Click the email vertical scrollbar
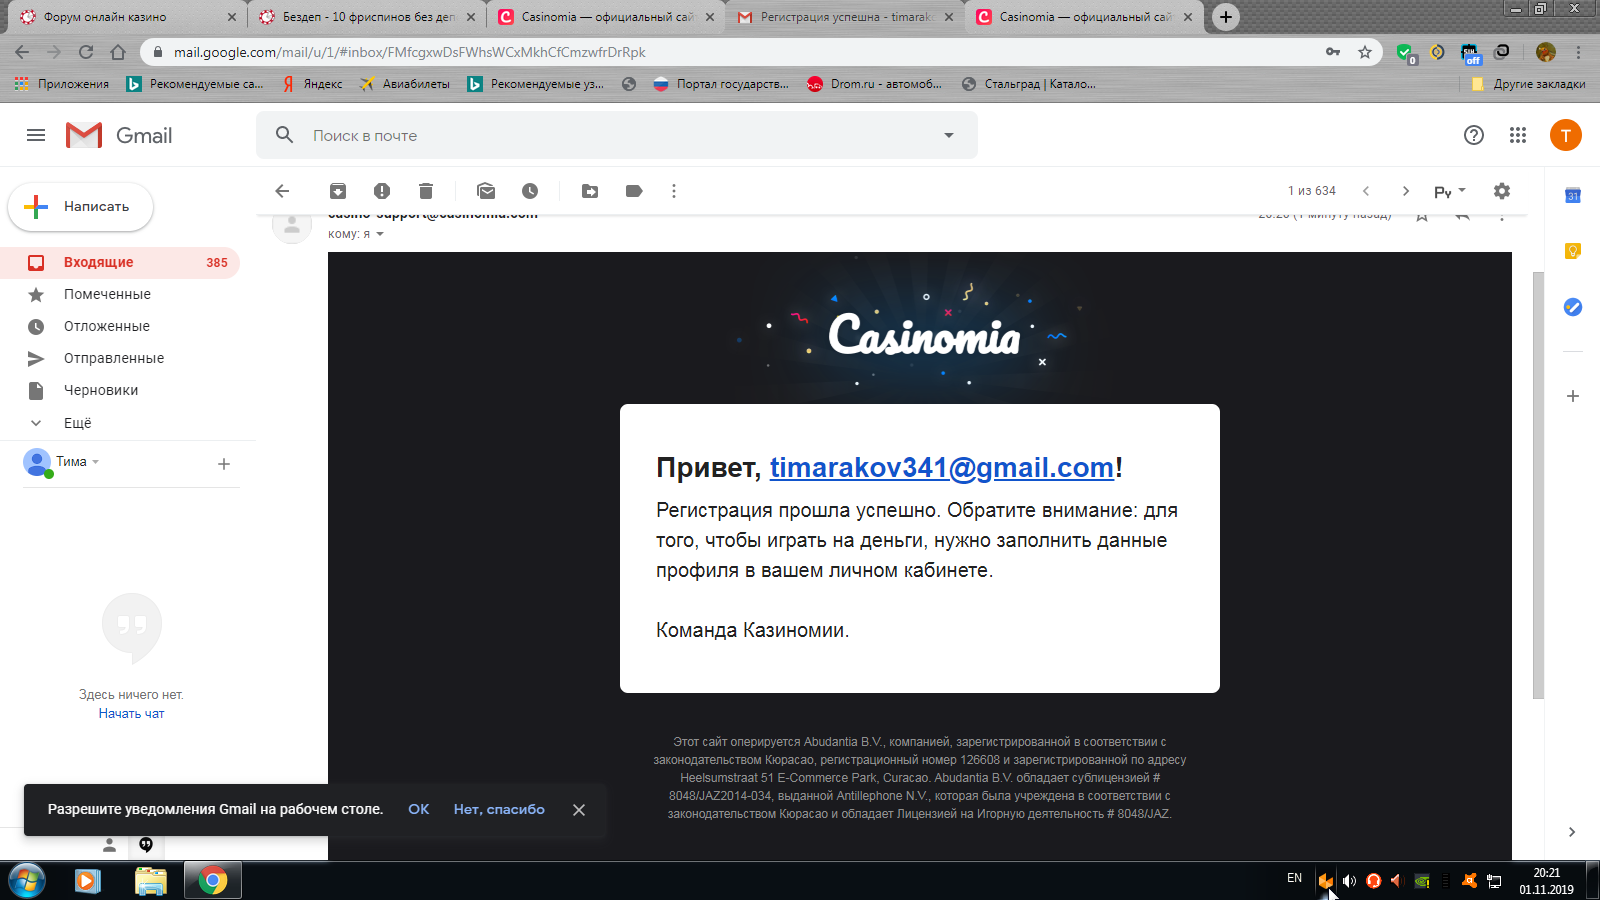Screen dimensions: 1600x900 click(x=1538, y=485)
